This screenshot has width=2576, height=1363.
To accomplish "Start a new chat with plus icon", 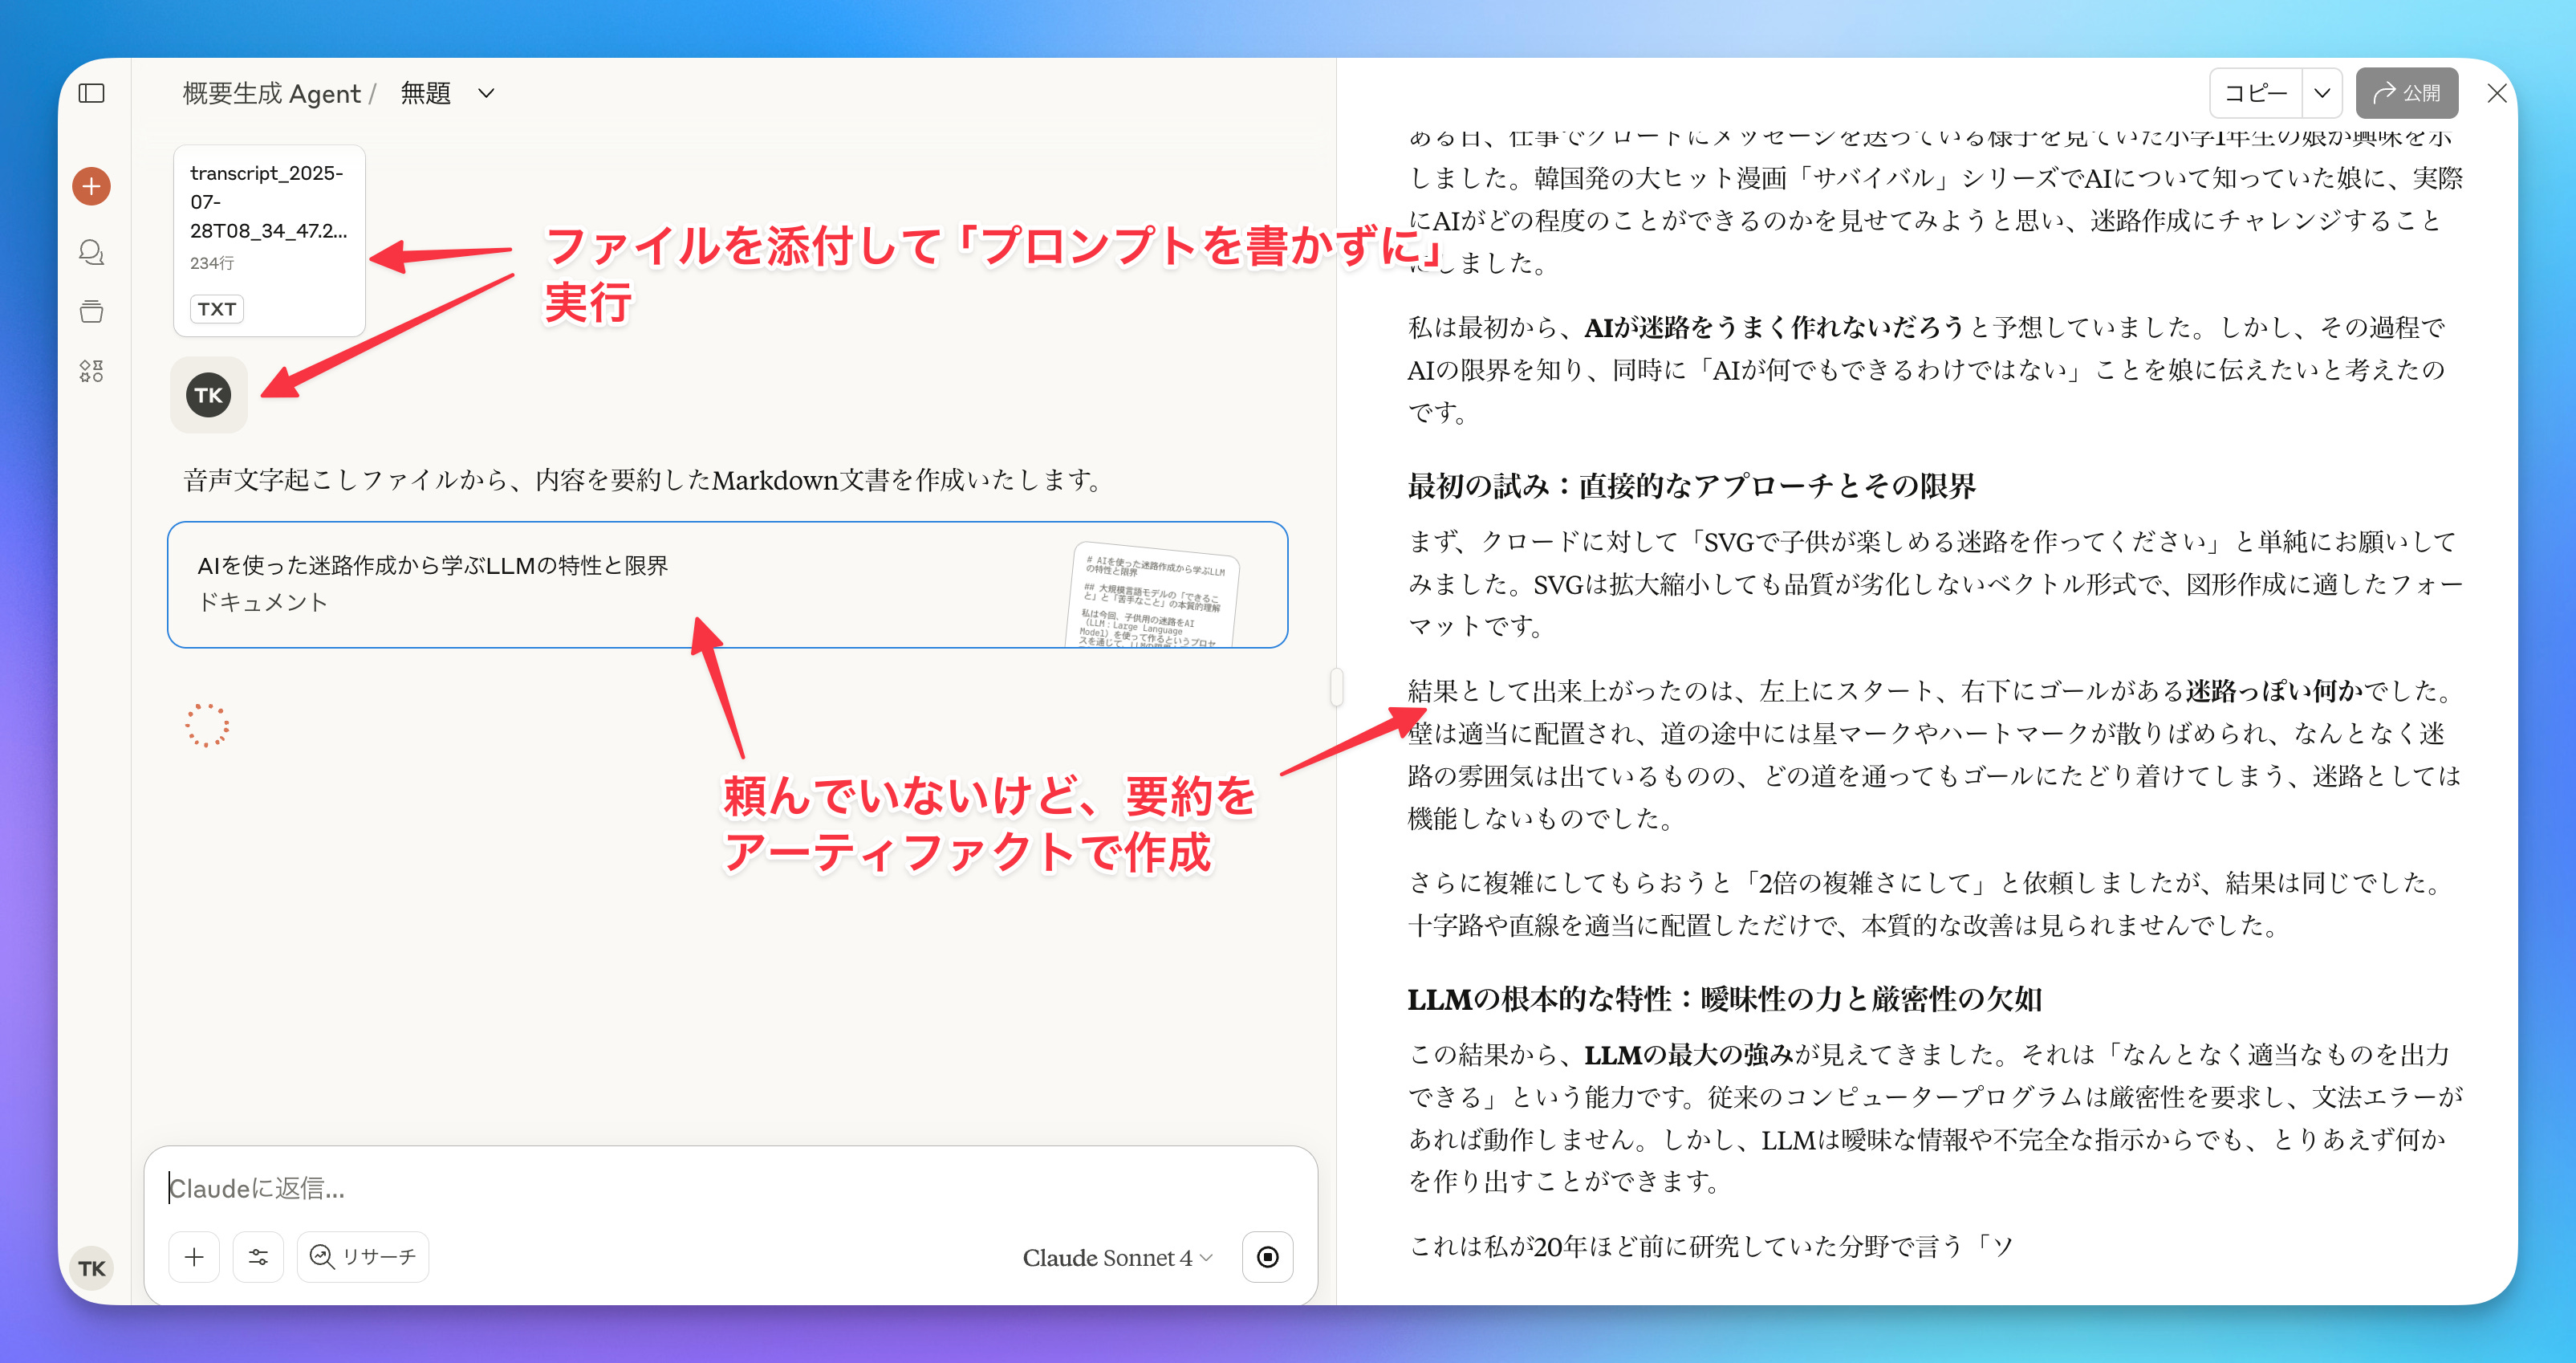I will click(91, 186).
